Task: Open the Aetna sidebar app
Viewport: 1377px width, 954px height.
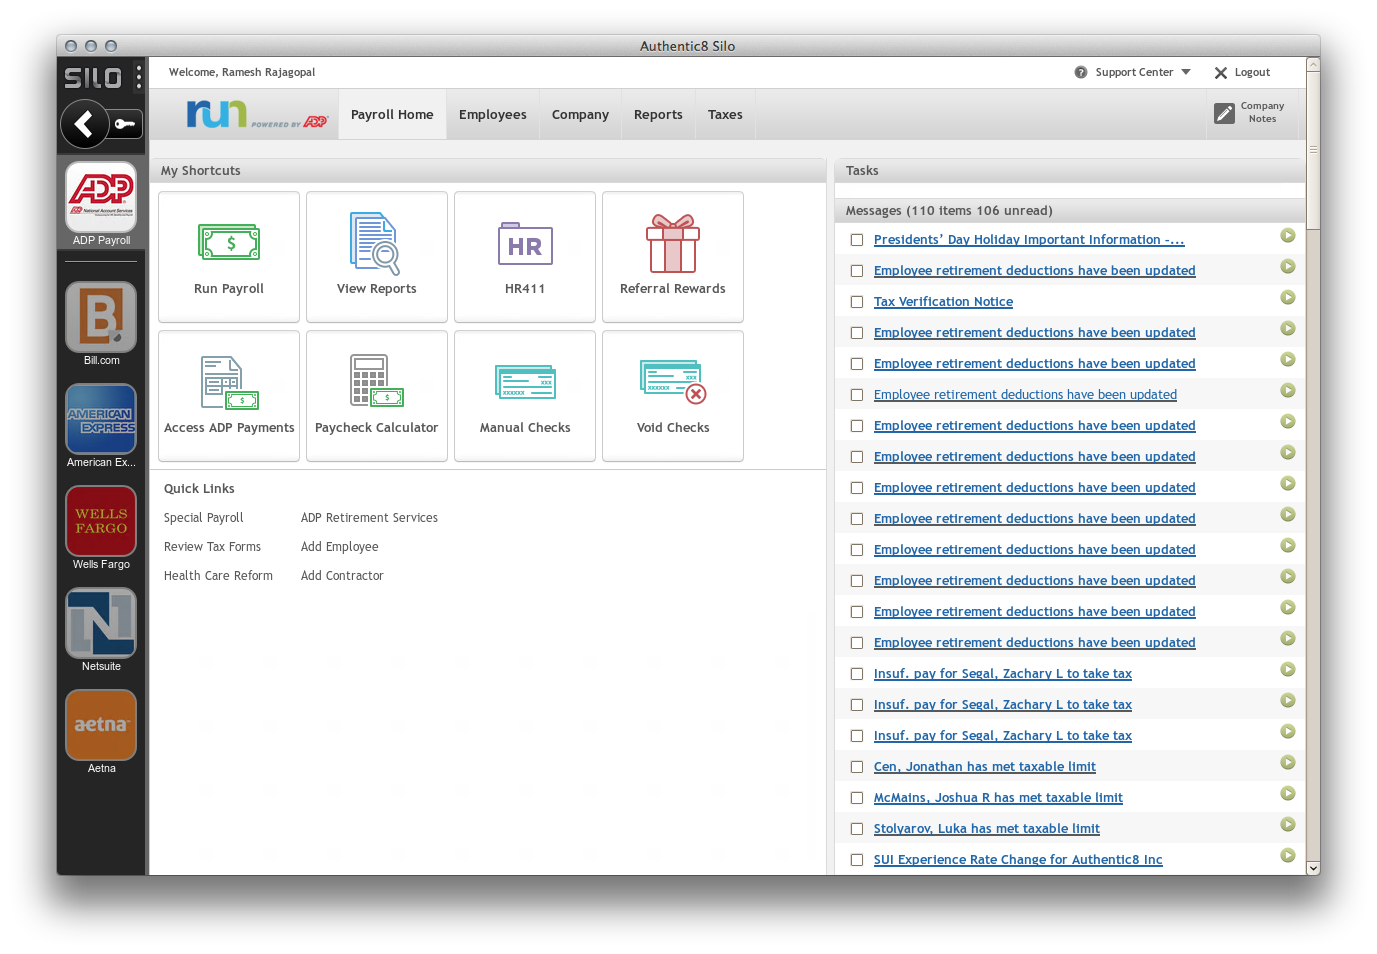Action: (101, 725)
